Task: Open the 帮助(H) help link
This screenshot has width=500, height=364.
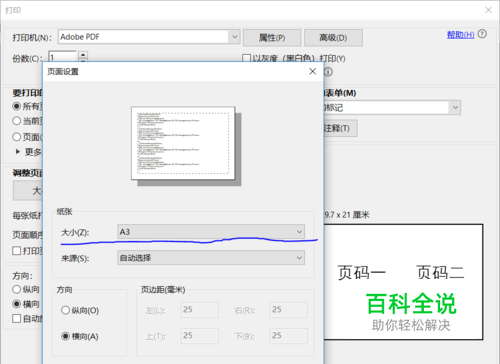Action: 460,34
